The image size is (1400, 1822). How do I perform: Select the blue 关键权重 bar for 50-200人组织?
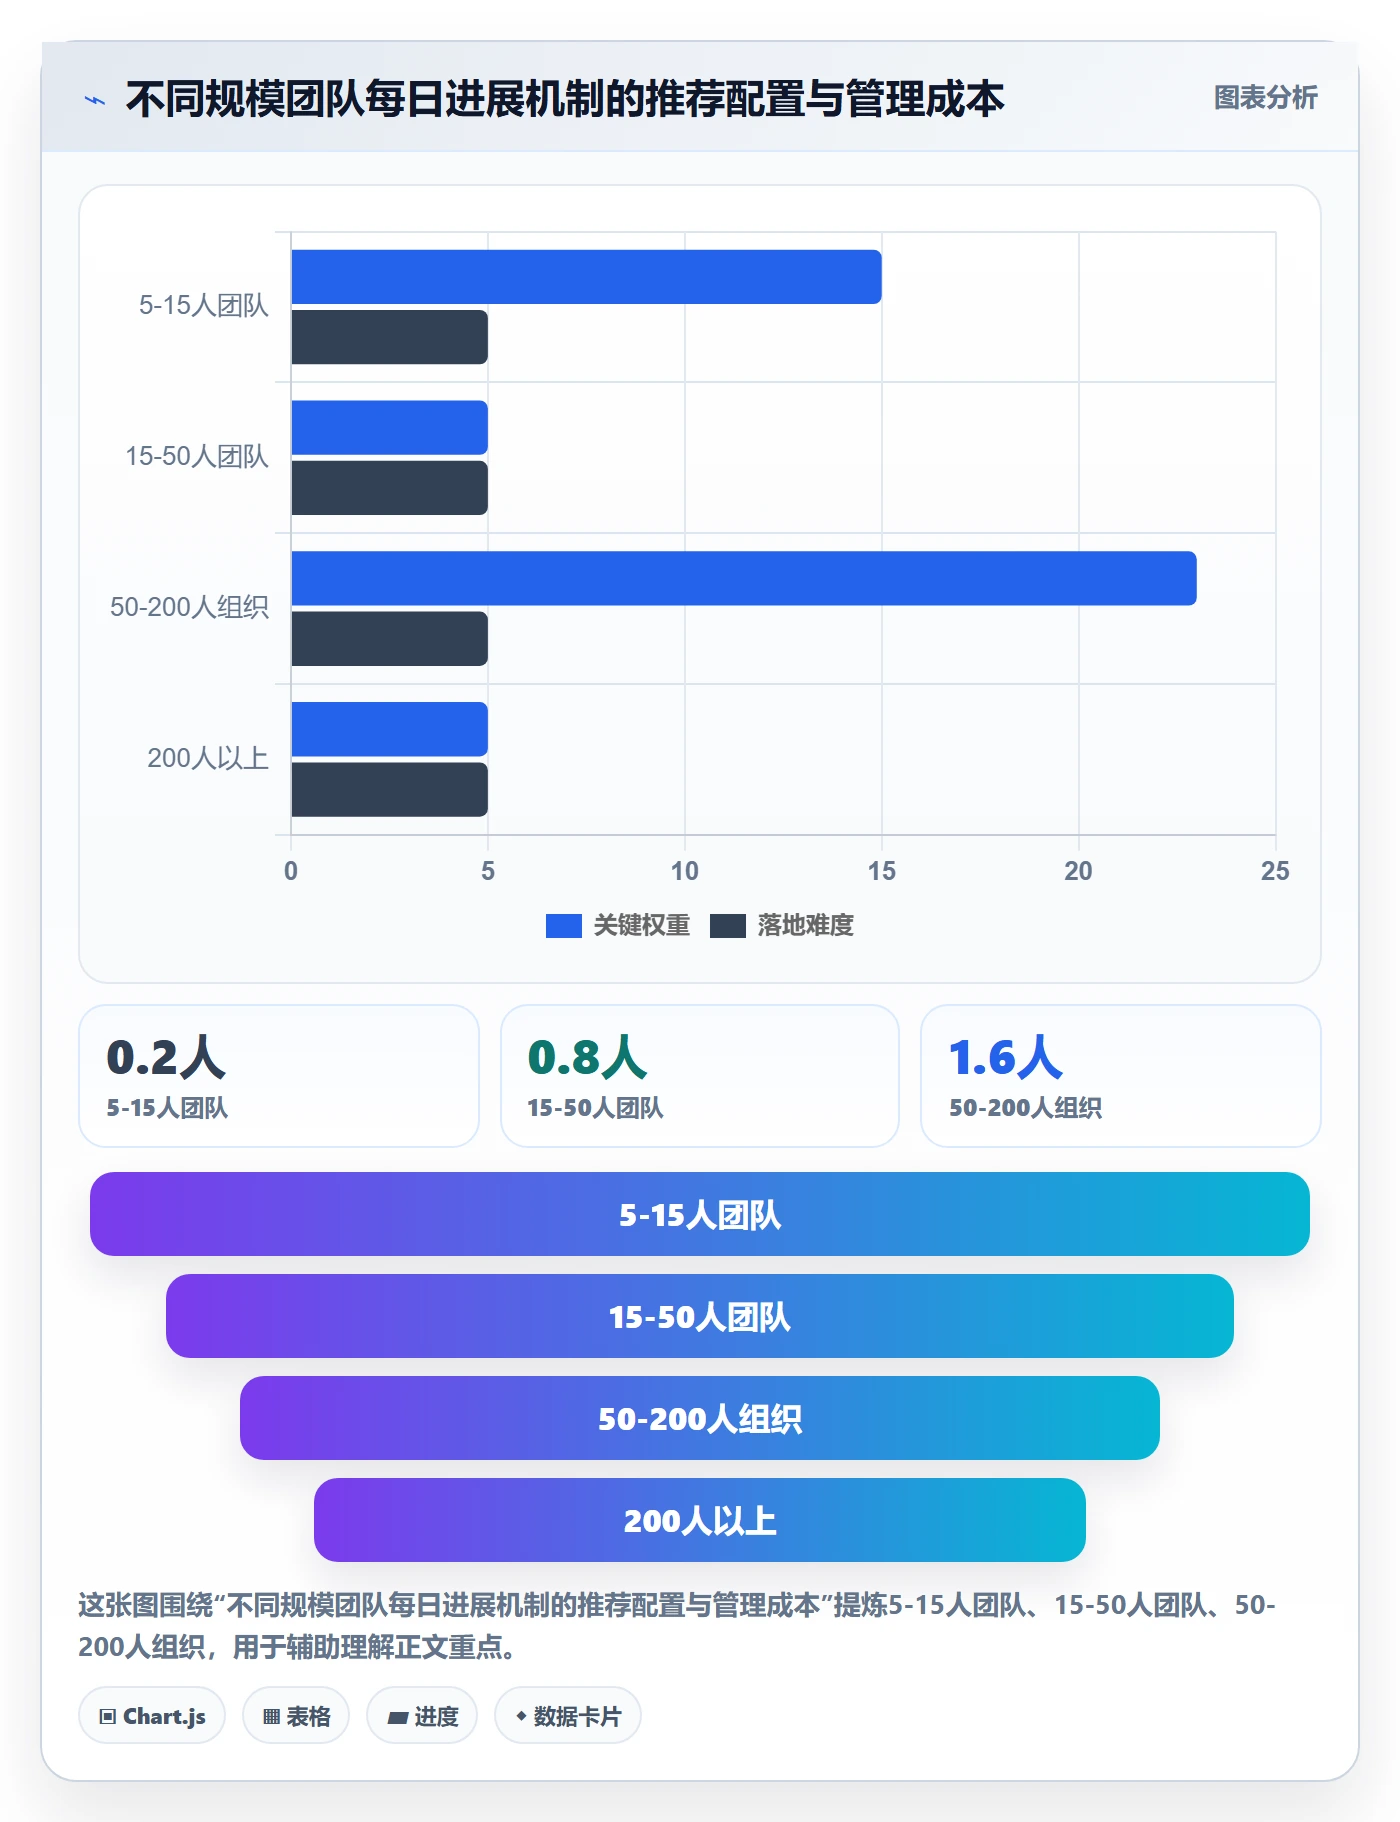[744, 578]
